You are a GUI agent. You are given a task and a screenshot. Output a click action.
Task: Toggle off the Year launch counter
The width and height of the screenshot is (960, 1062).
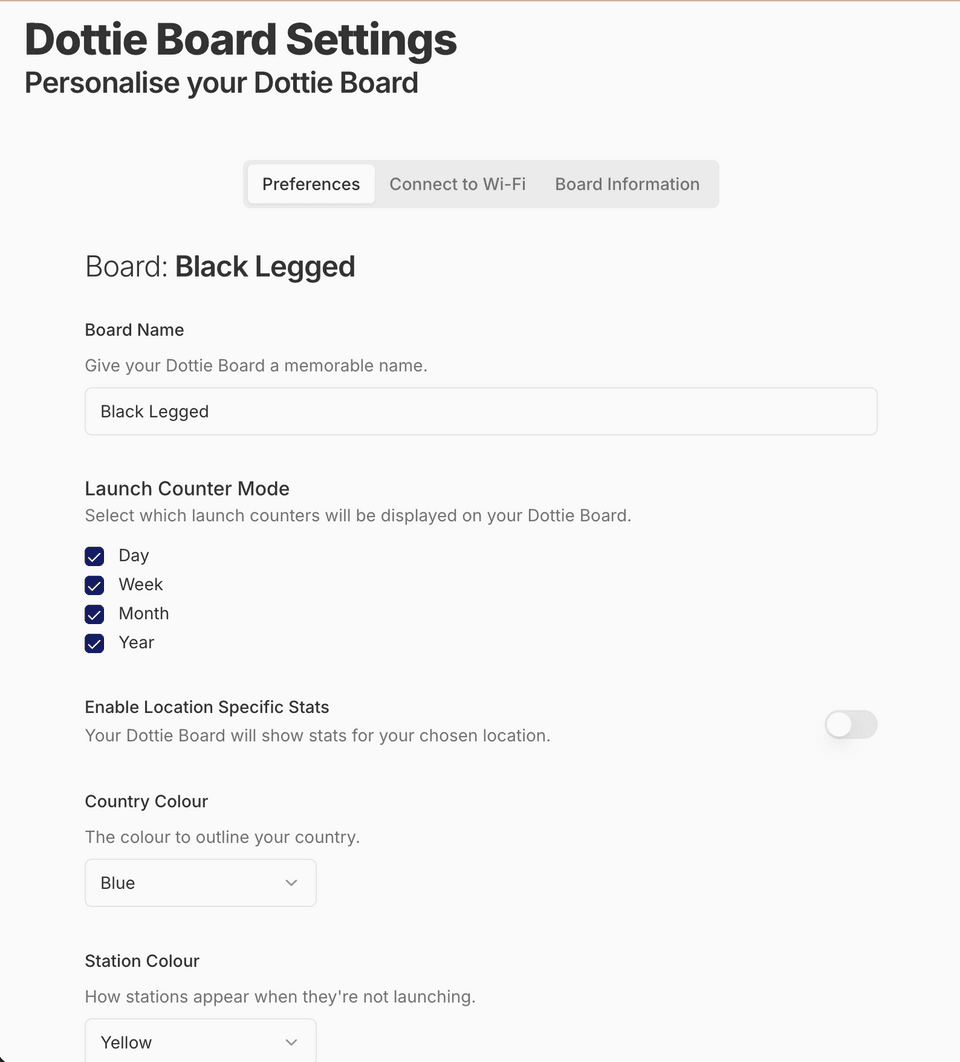pyautogui.click(x=94, y=643)
